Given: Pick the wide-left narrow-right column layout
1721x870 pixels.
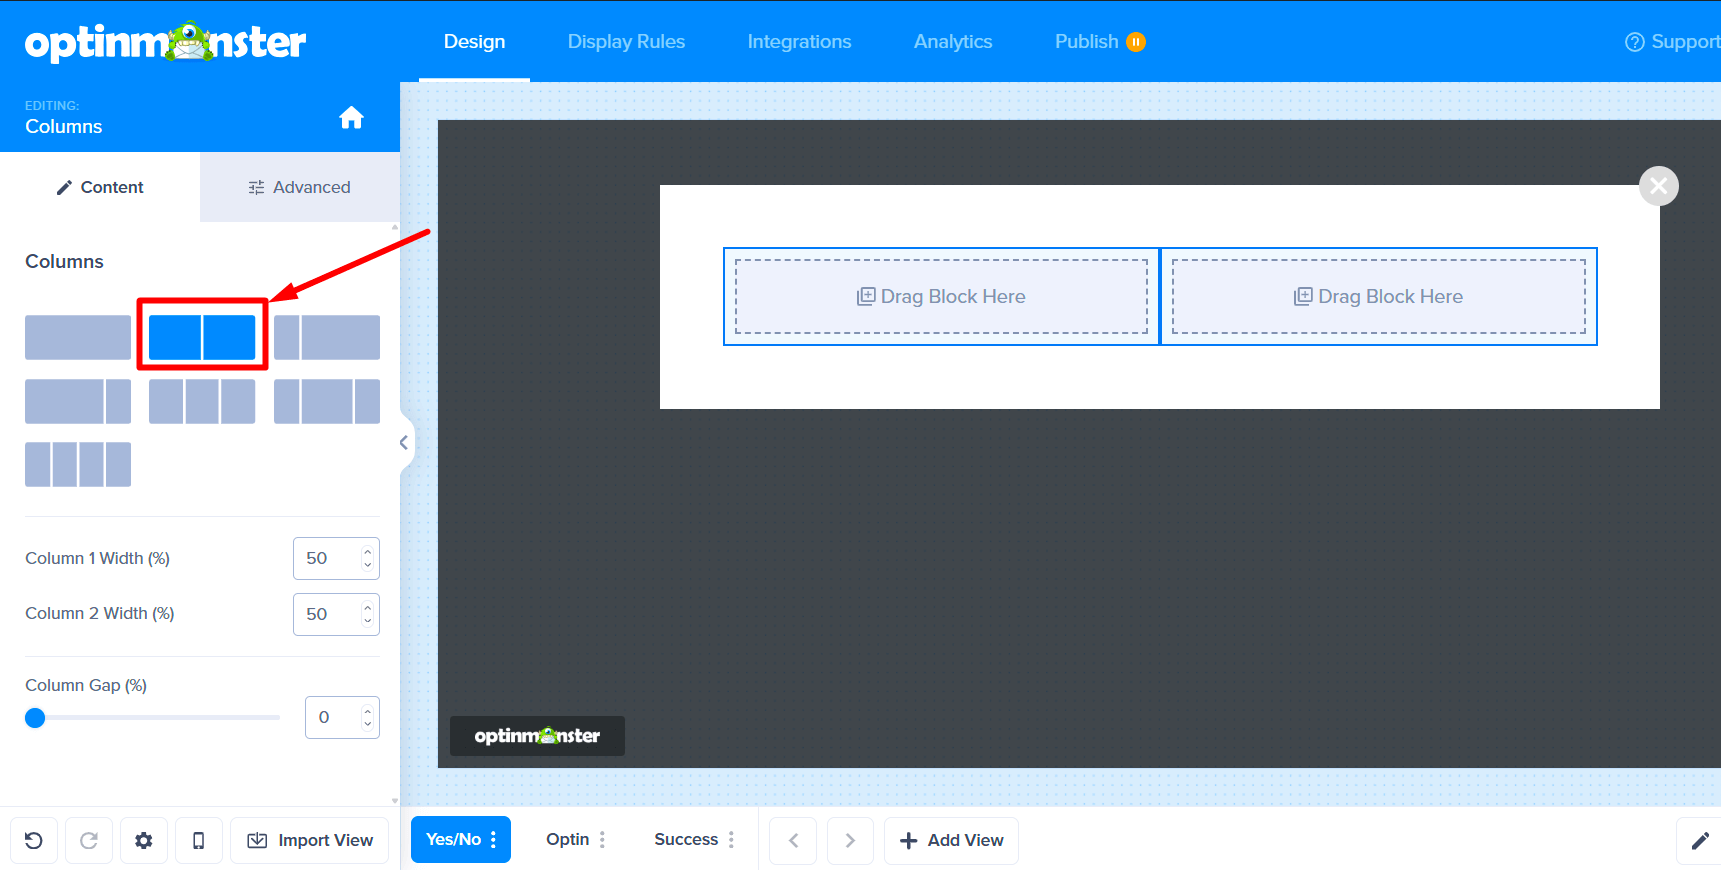Looking at the screenshot, I should pyautogui.click(x=78, y=401).
